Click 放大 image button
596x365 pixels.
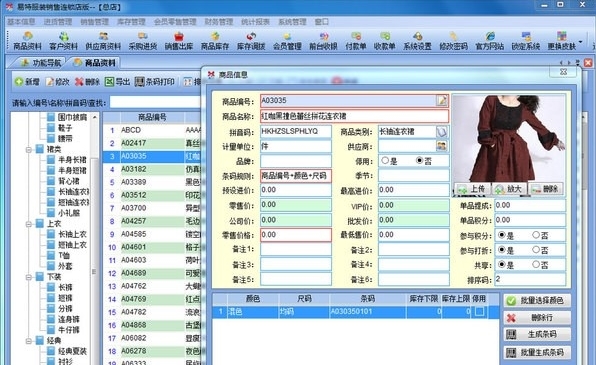[x=508, y=189]
